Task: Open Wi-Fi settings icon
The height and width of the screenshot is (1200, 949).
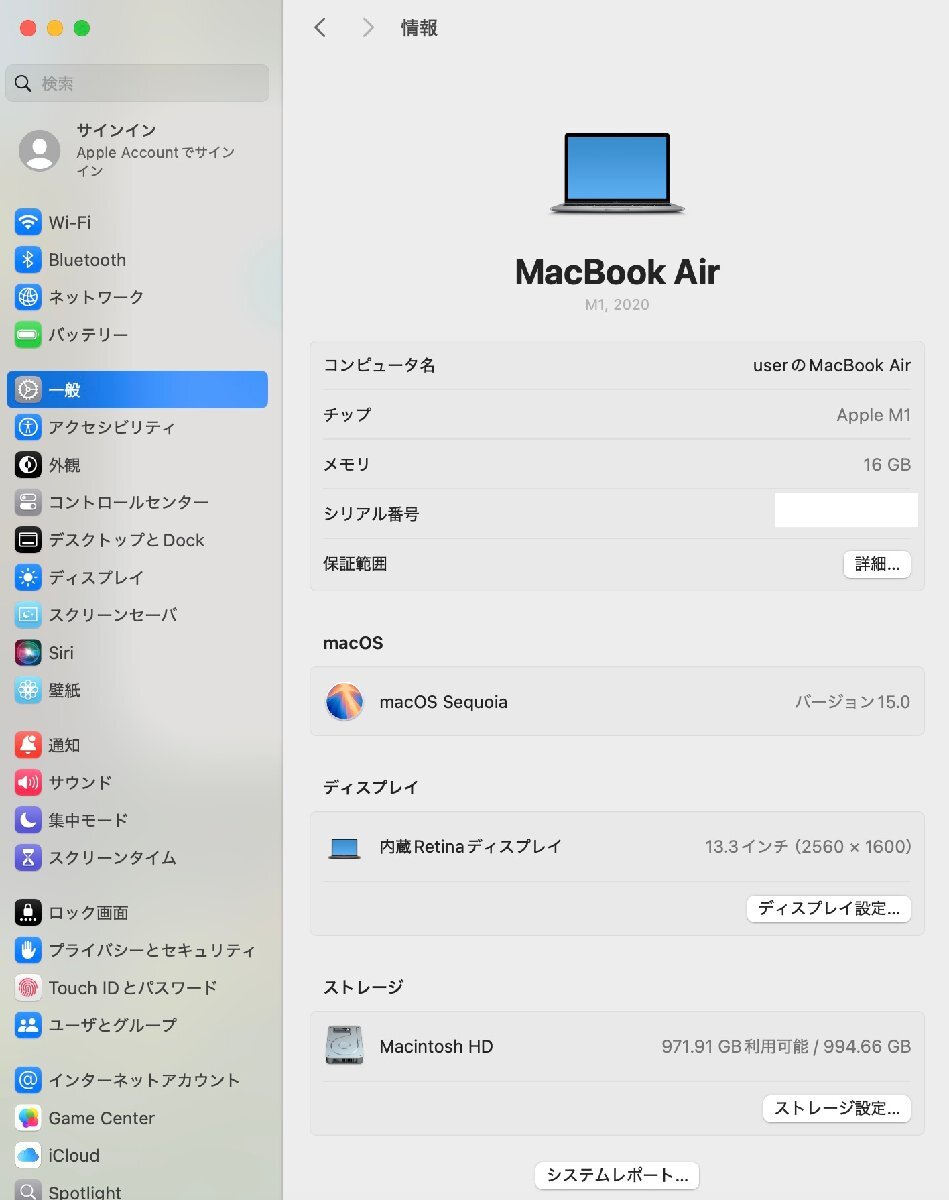Action: tap(28, 222)
